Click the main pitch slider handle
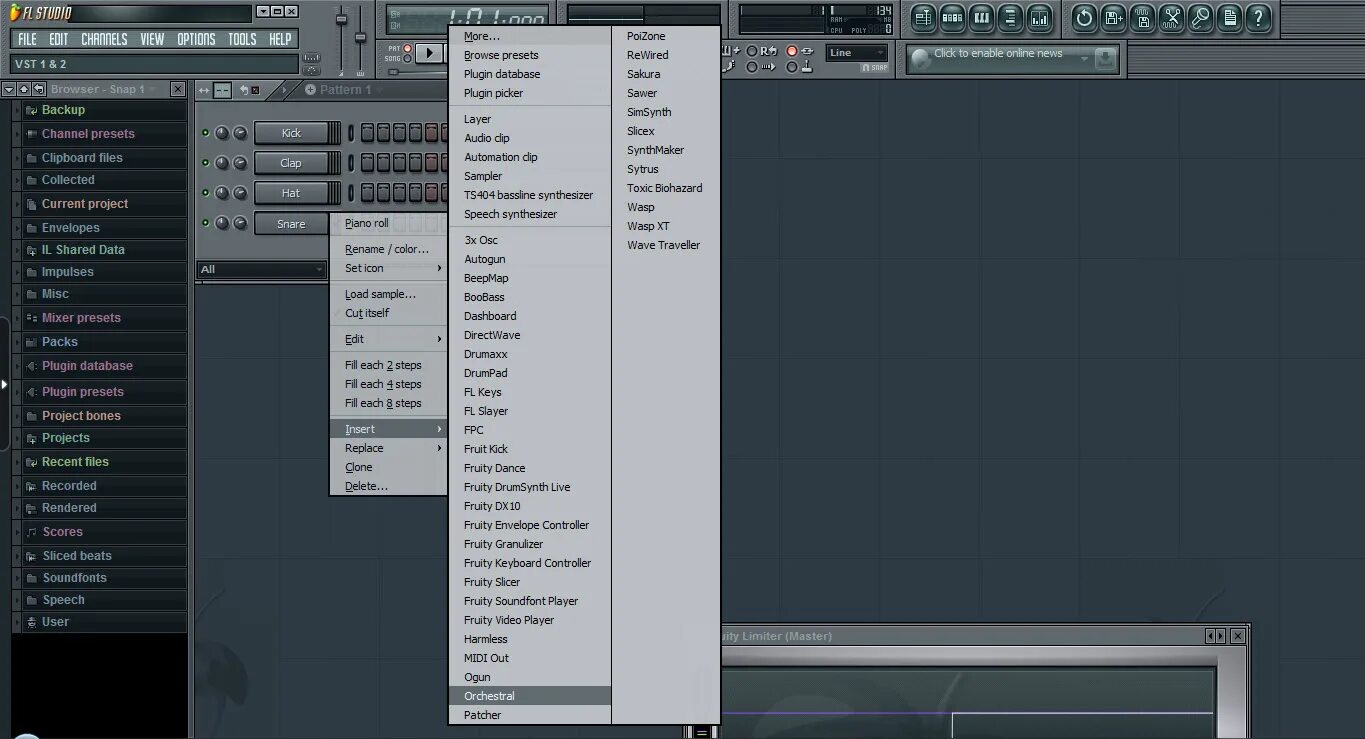 [x=361, y=39]
